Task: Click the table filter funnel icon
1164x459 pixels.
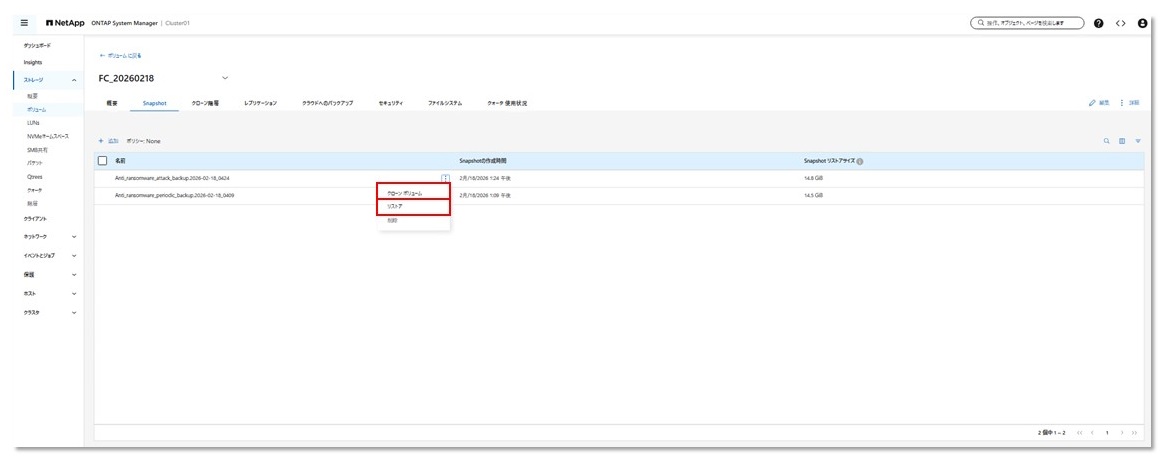Action: pos(1138,141)
